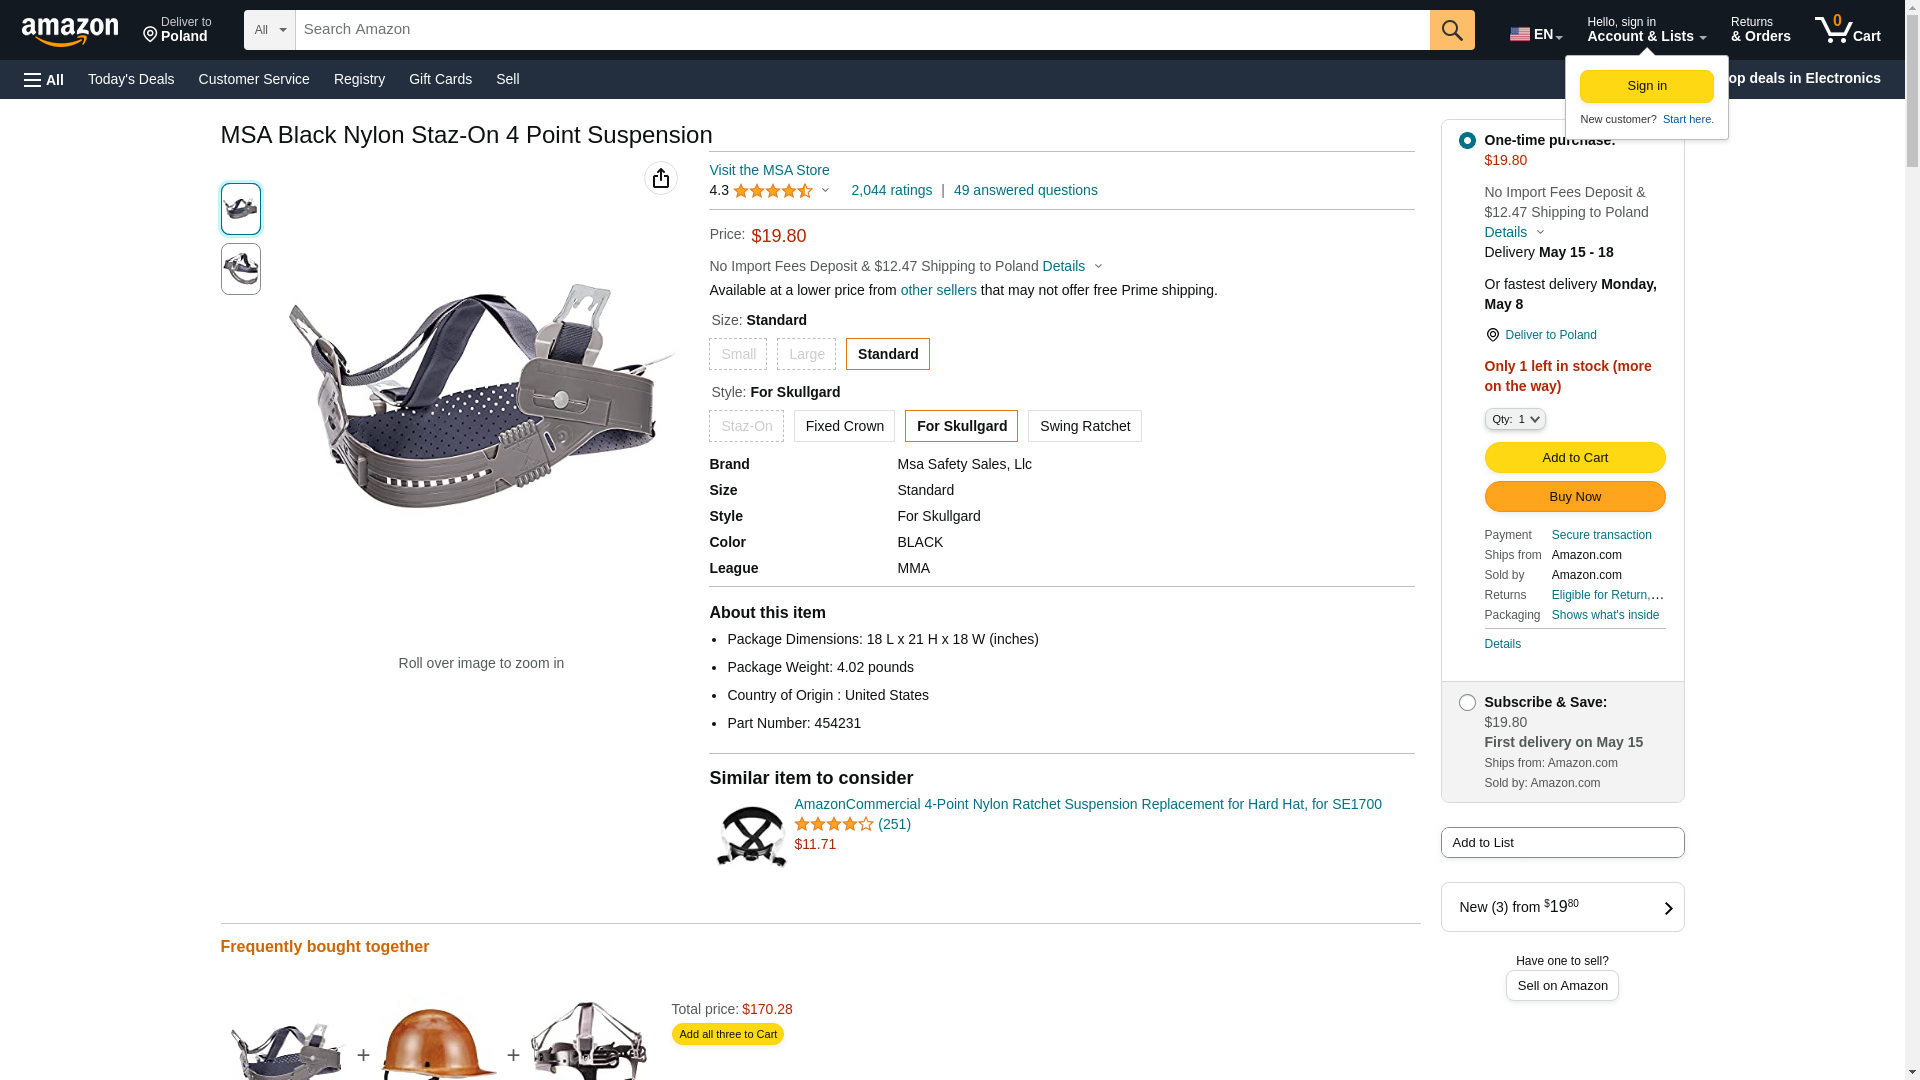Click the Add to Cart button
The width and height of the screenshot is (1920, 1080).
pos(1574,458)
